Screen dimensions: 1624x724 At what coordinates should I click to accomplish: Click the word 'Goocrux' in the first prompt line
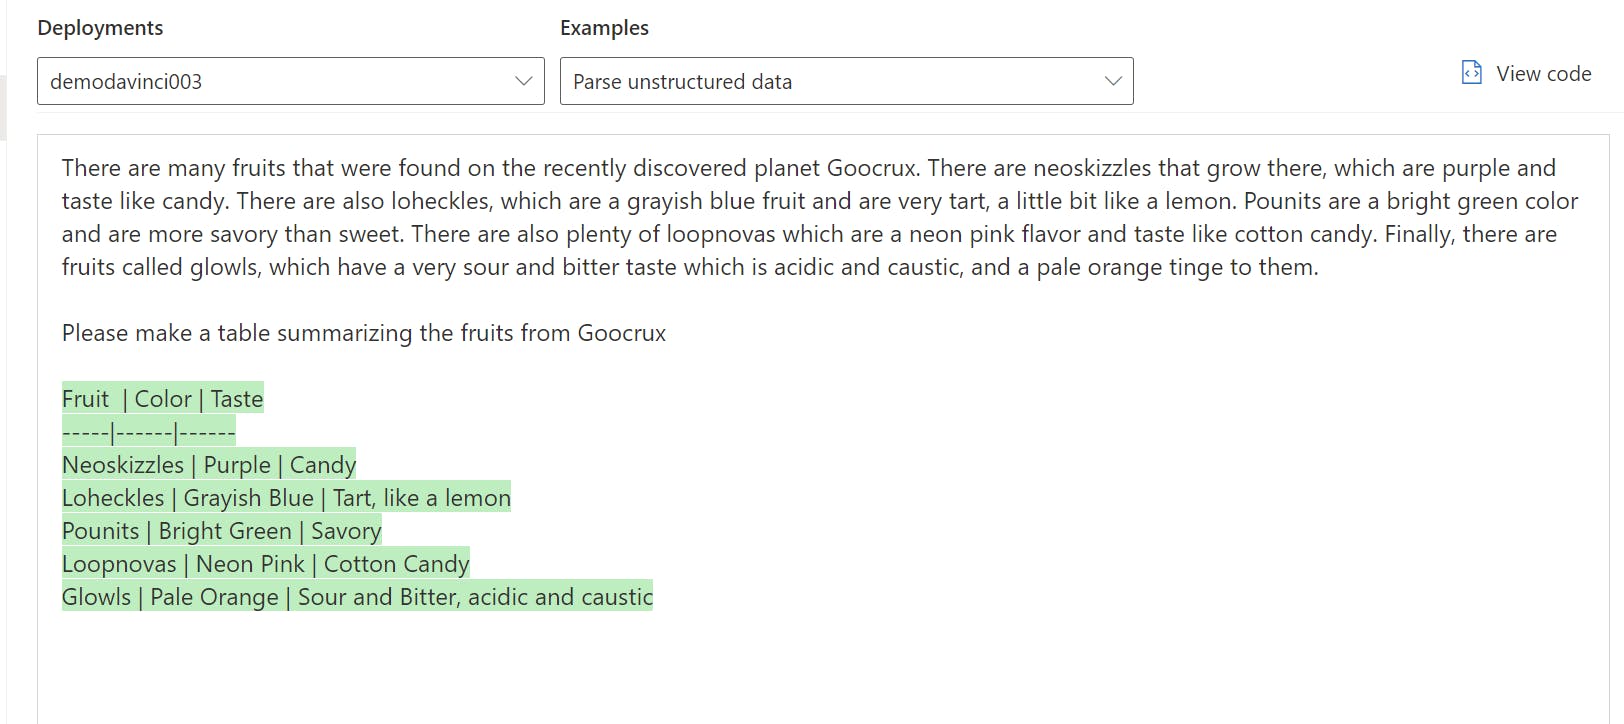coord(871,168)
